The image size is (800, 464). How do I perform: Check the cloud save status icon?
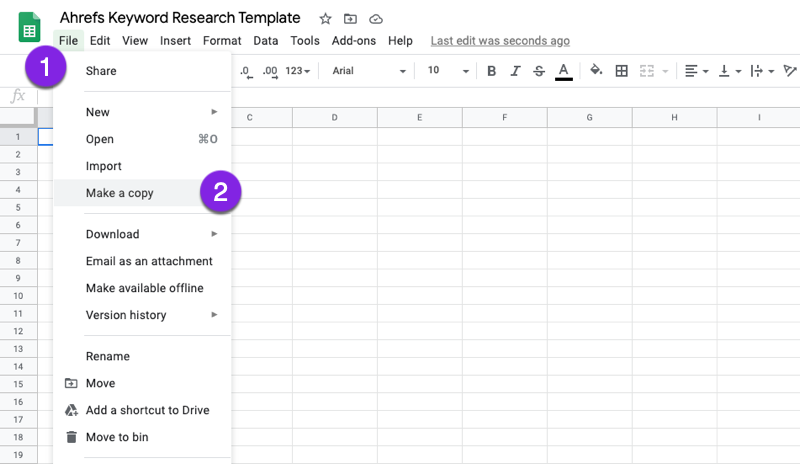376,19
